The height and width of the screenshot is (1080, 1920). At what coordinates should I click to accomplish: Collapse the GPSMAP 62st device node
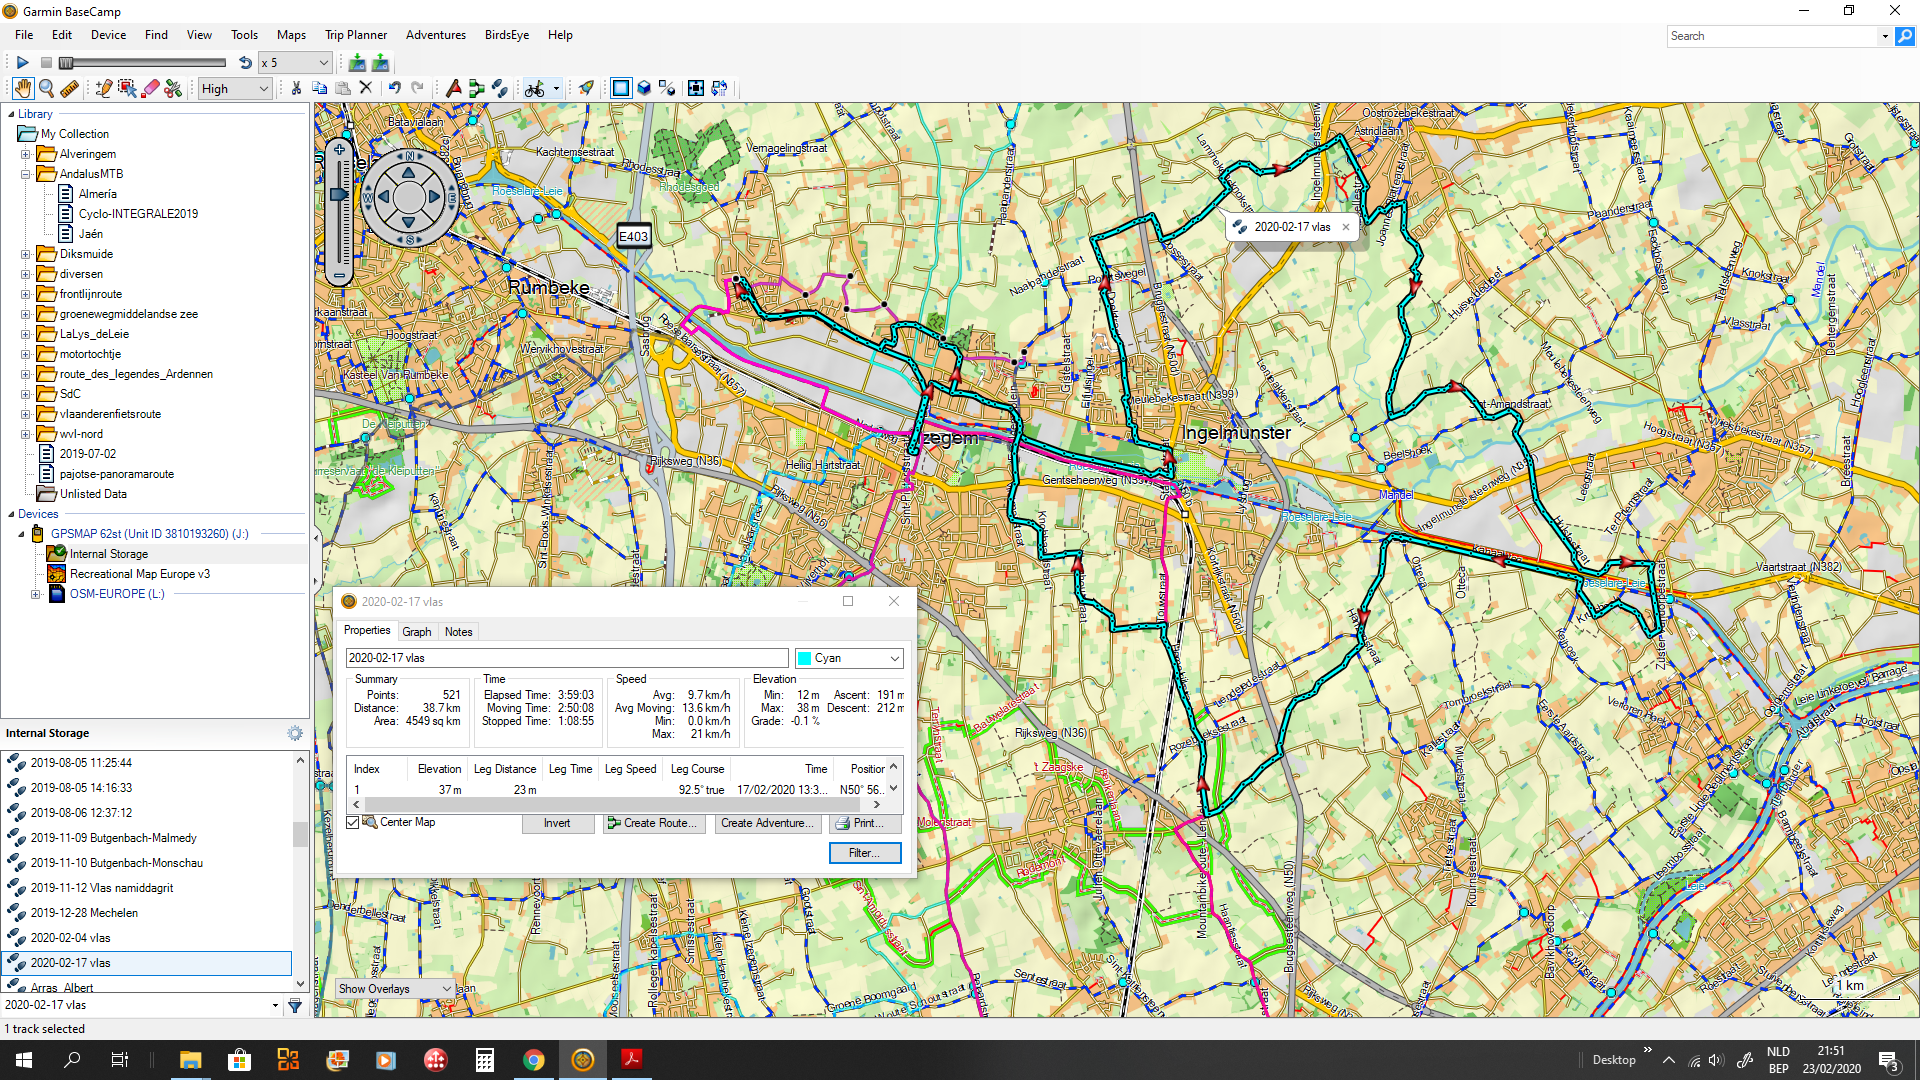[x=21, y=534]
